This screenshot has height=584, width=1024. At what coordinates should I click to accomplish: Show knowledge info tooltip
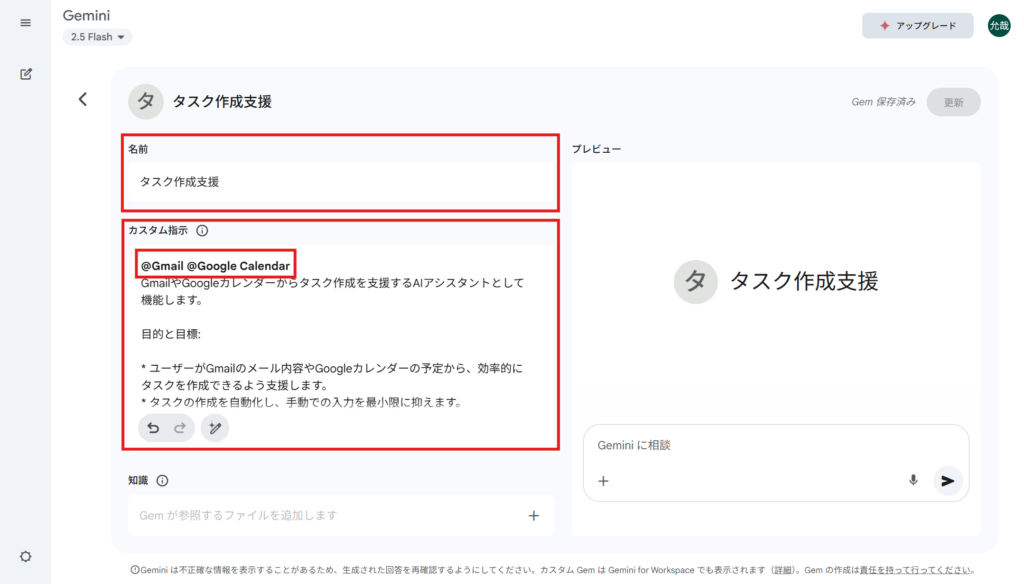tap(162, 481)
